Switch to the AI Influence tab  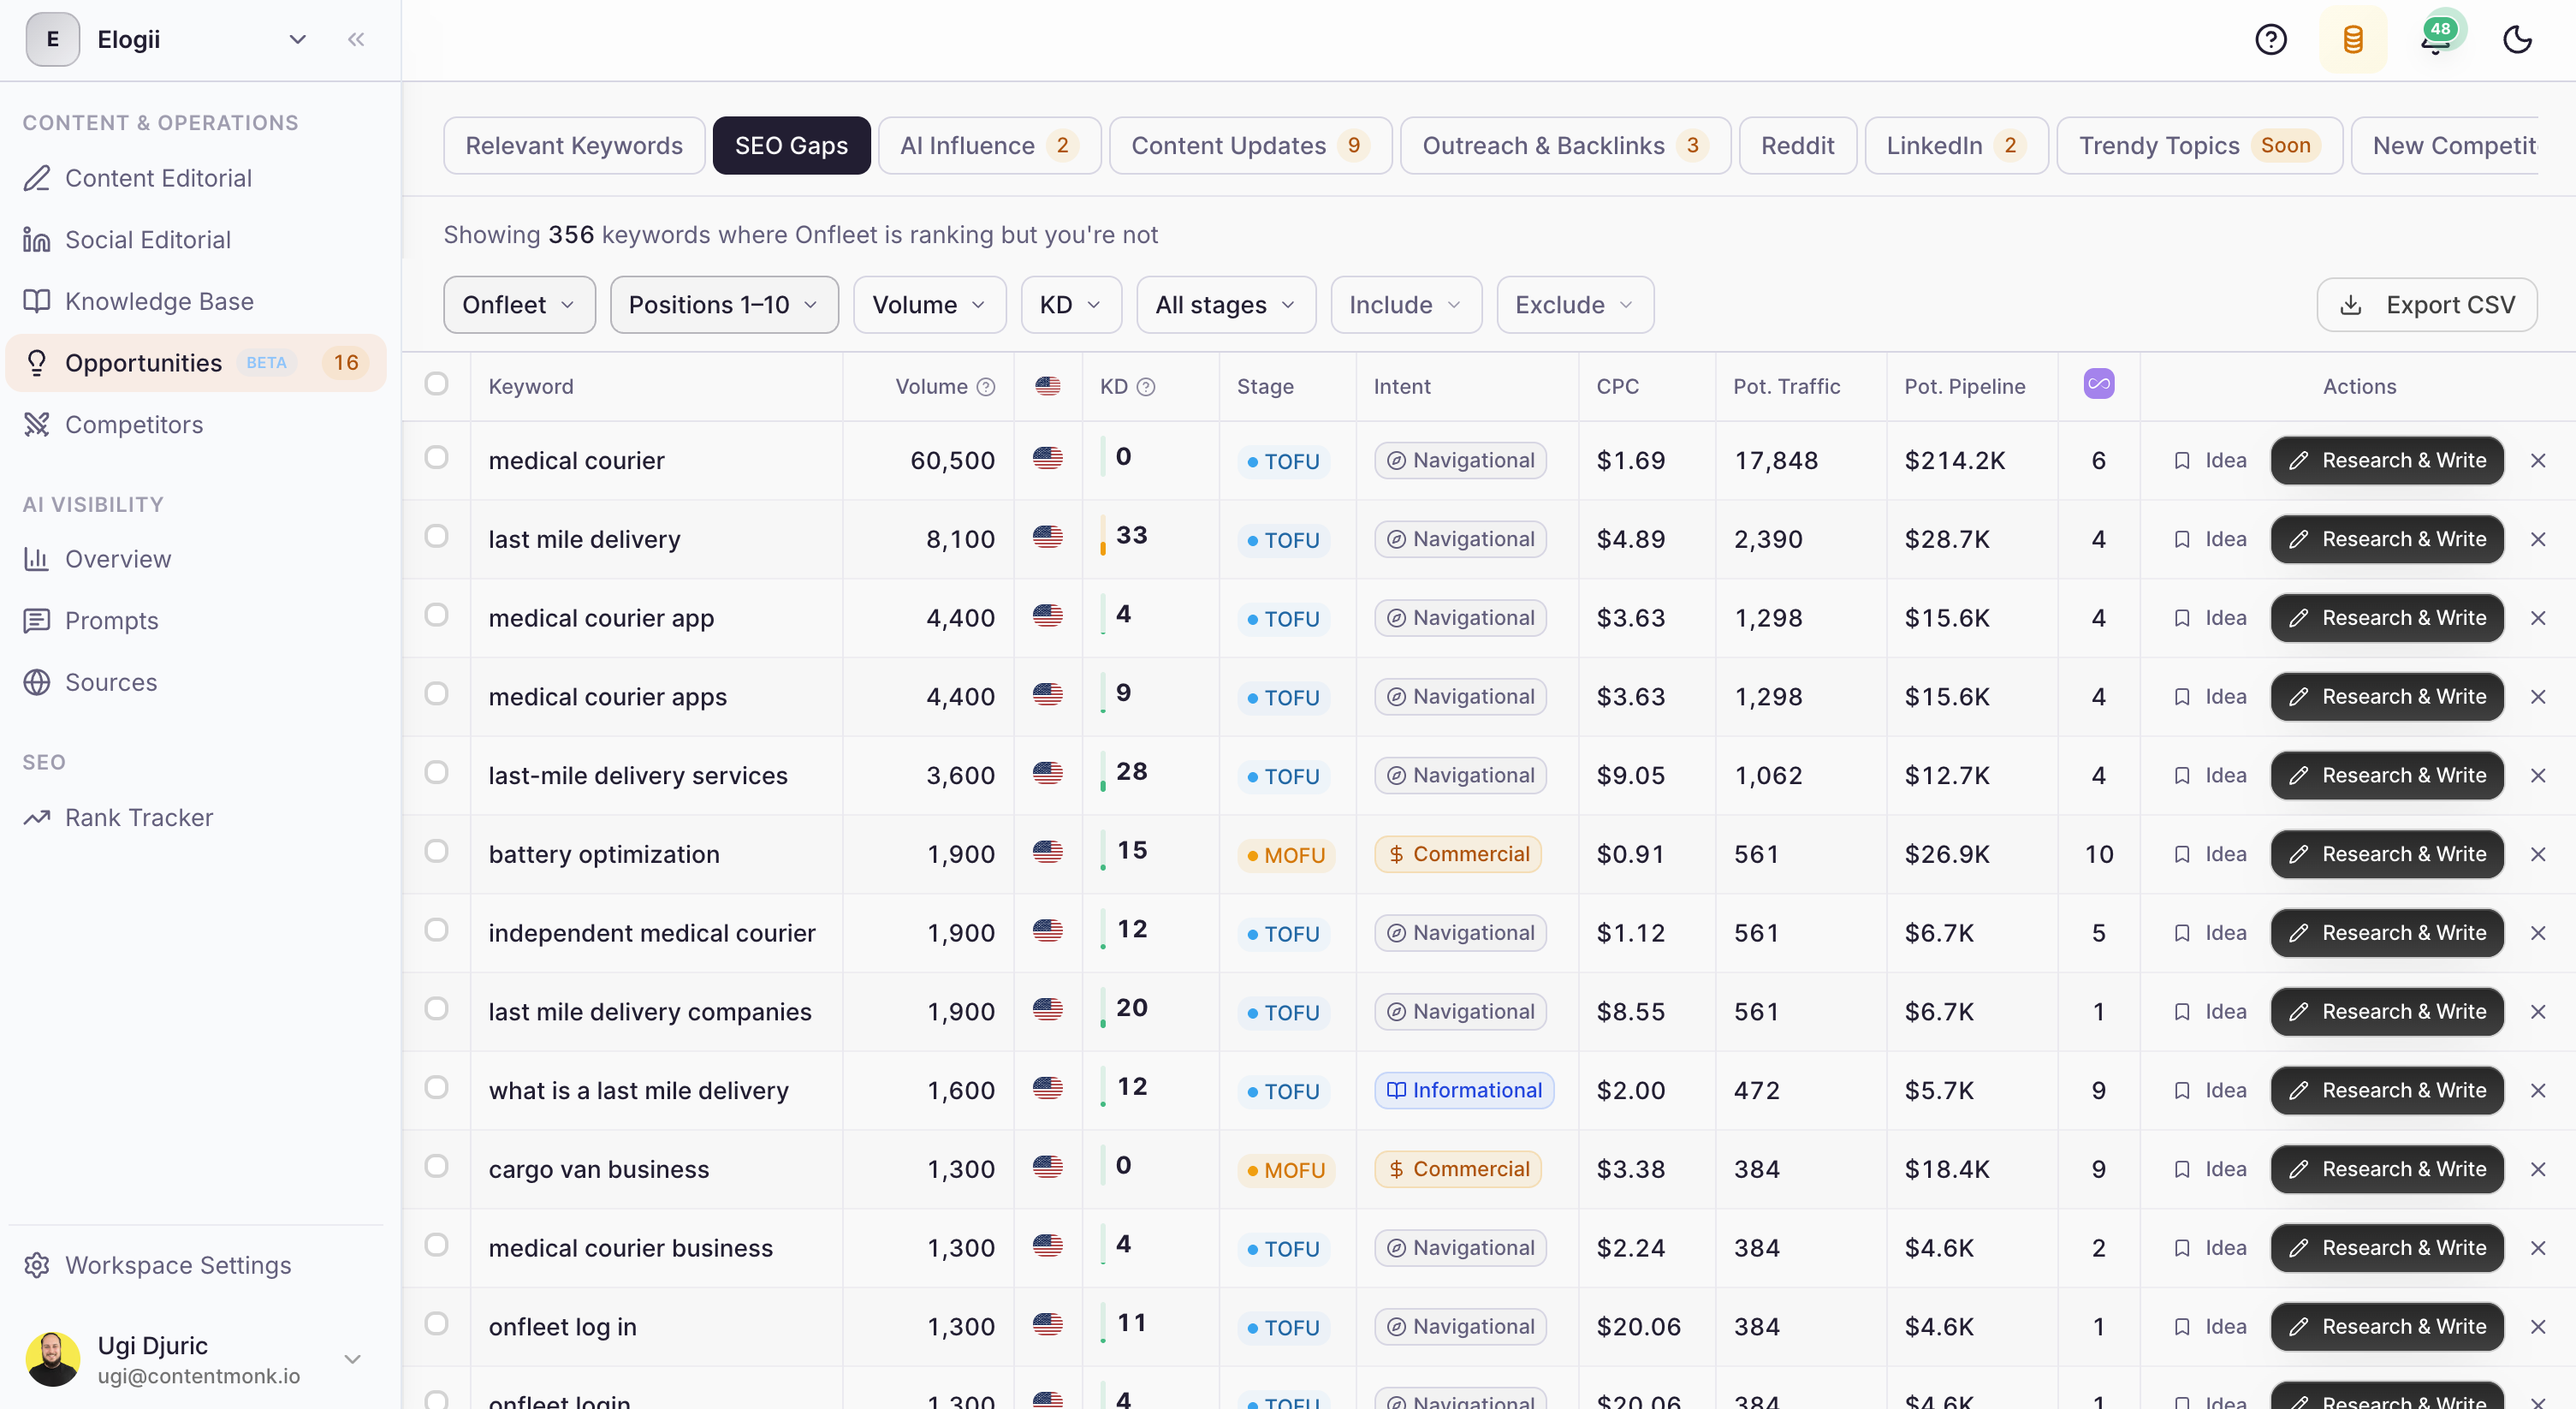(989, 144)
